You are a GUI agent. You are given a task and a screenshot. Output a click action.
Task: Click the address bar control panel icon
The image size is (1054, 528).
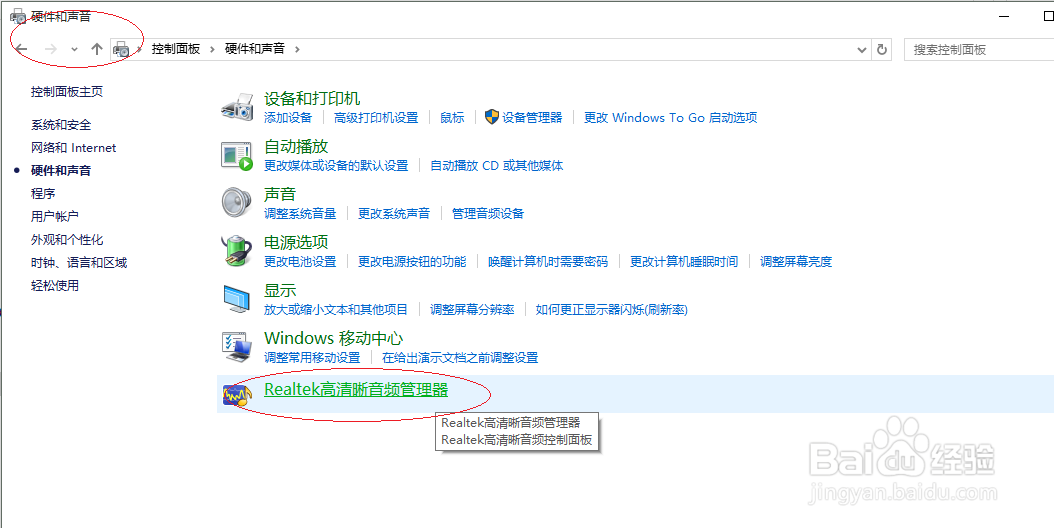122,49
